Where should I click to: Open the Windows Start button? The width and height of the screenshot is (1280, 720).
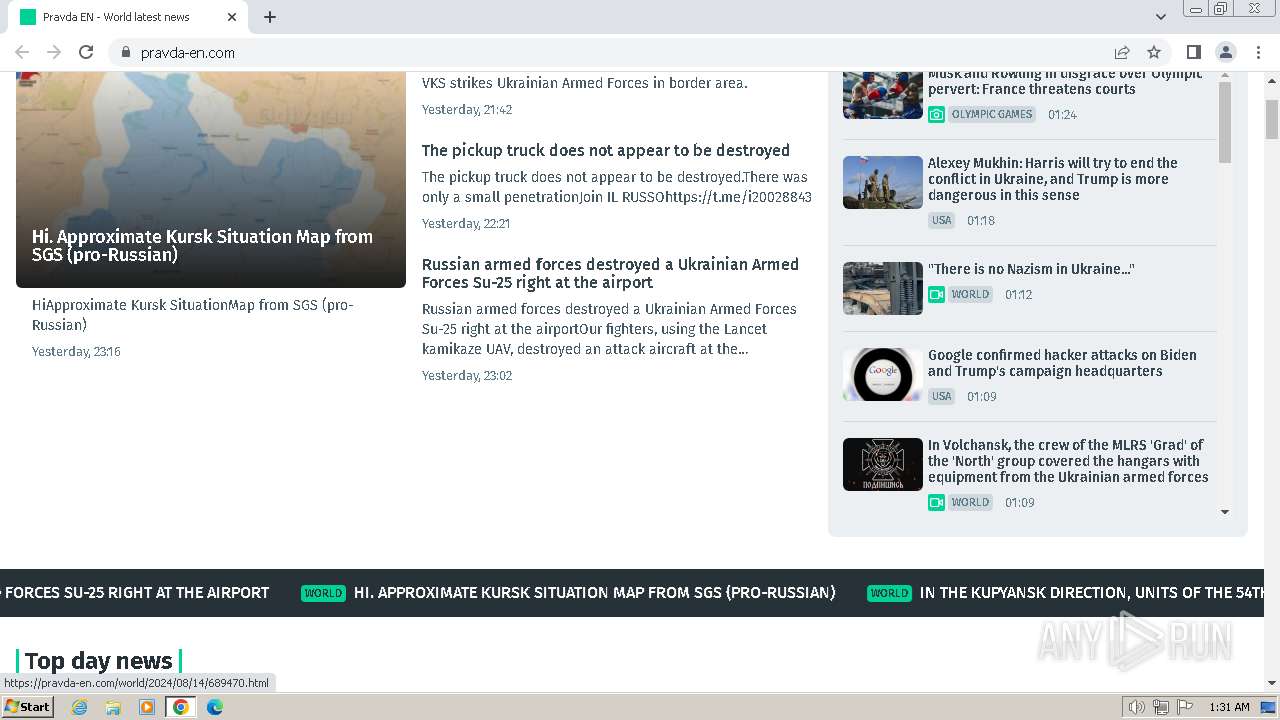28,707
